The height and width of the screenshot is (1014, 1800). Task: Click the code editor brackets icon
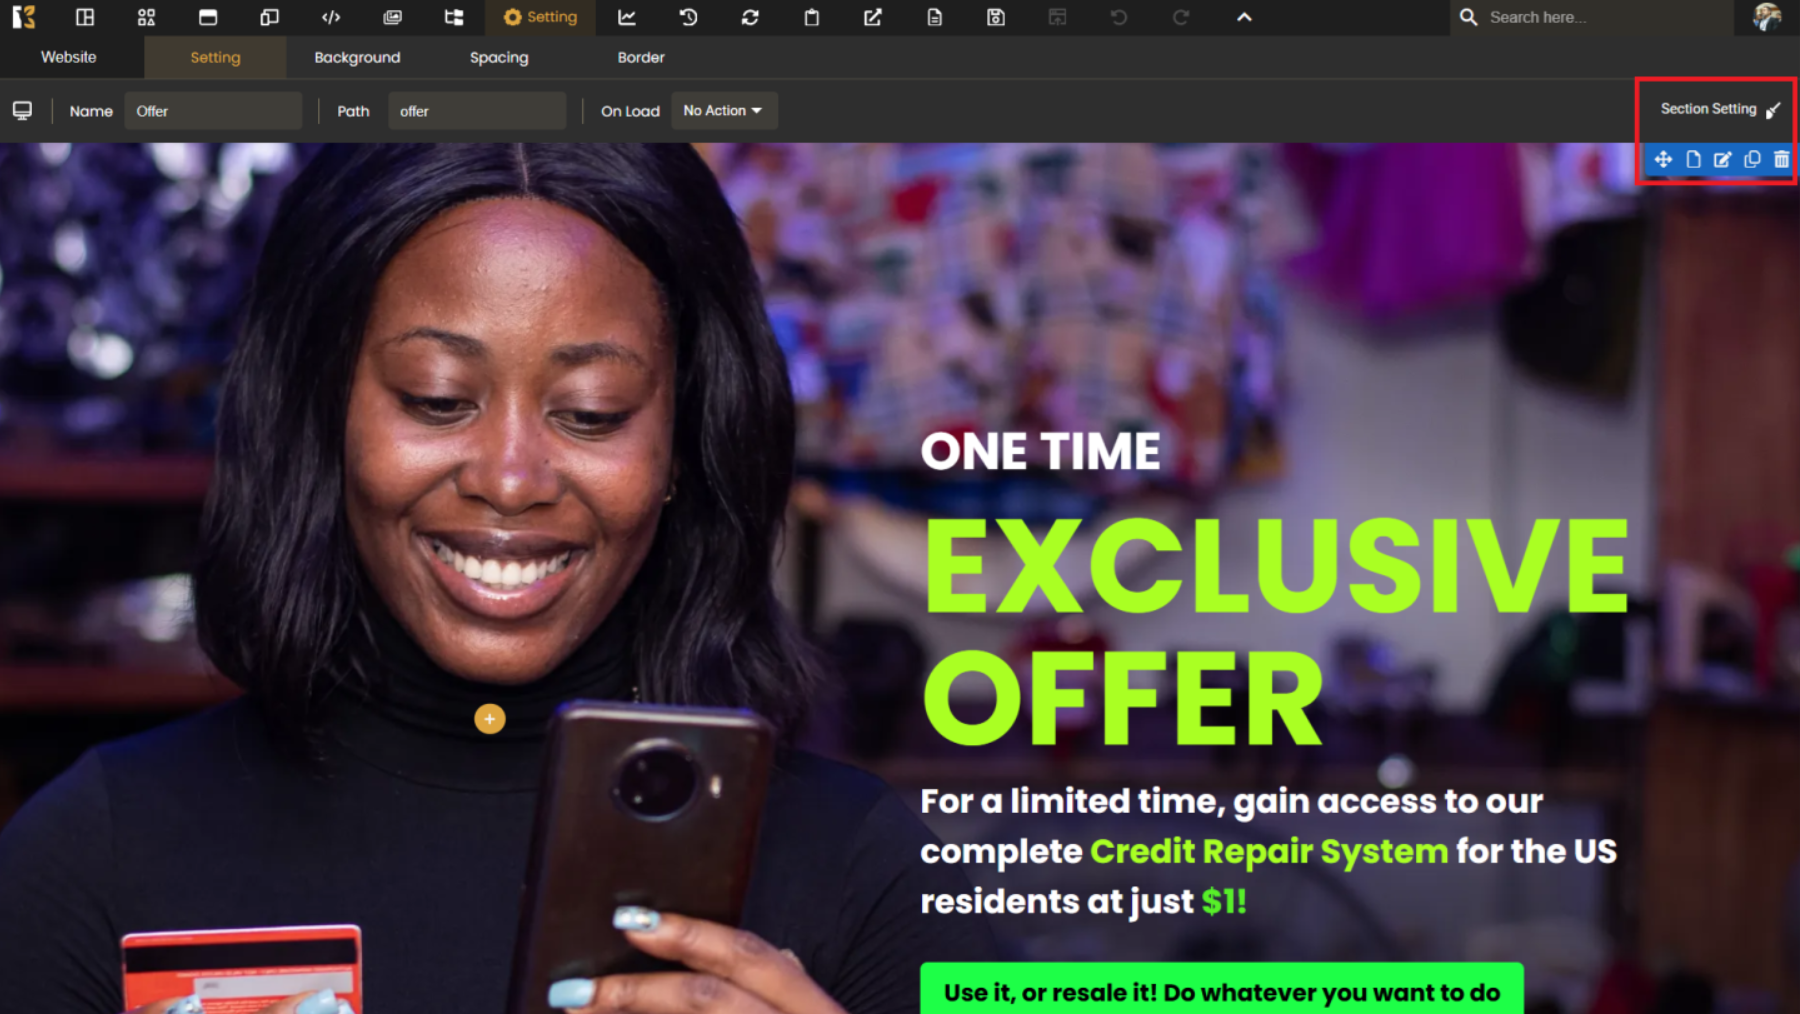(331, 17)
